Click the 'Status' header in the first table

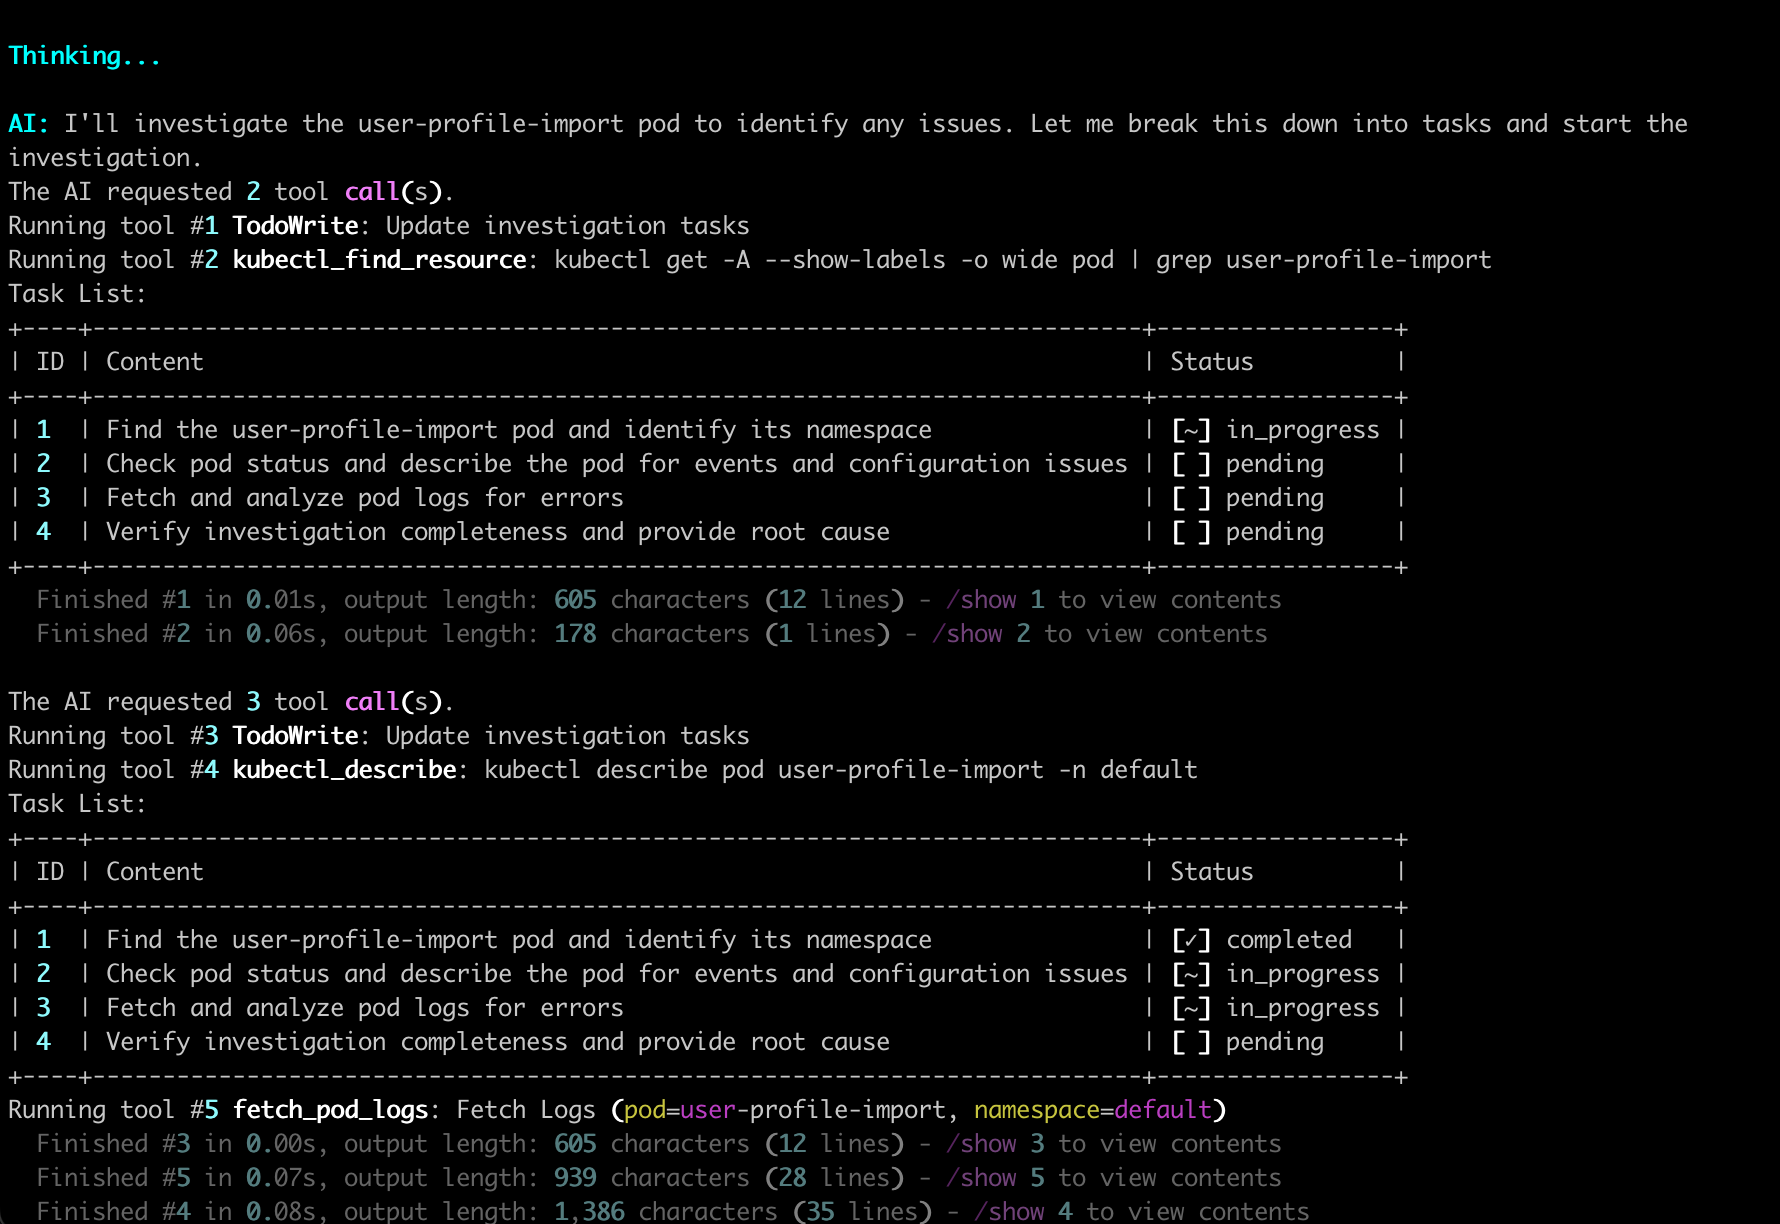(1211, 362)
